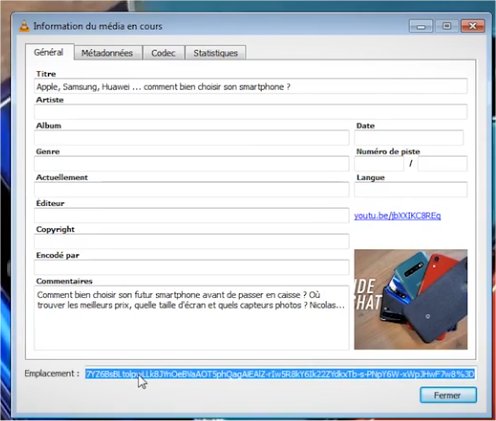The image size is (496, 421).
Task: Click the VLC cone icon in title bar
Action: click(24, 26)
